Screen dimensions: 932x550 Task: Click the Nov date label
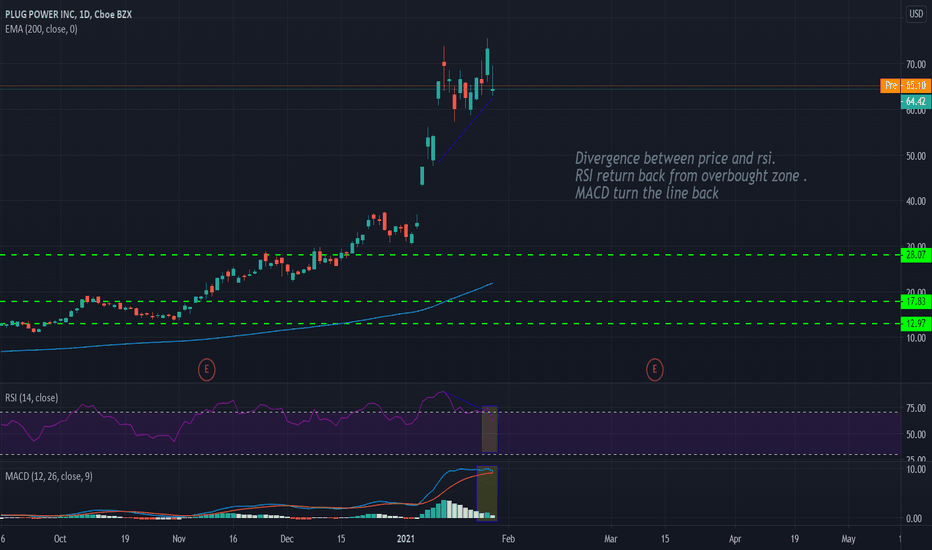(179, 539)
